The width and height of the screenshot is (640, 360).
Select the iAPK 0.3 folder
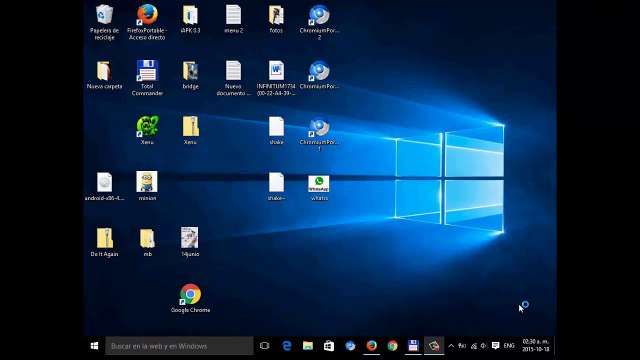[190, 19]
